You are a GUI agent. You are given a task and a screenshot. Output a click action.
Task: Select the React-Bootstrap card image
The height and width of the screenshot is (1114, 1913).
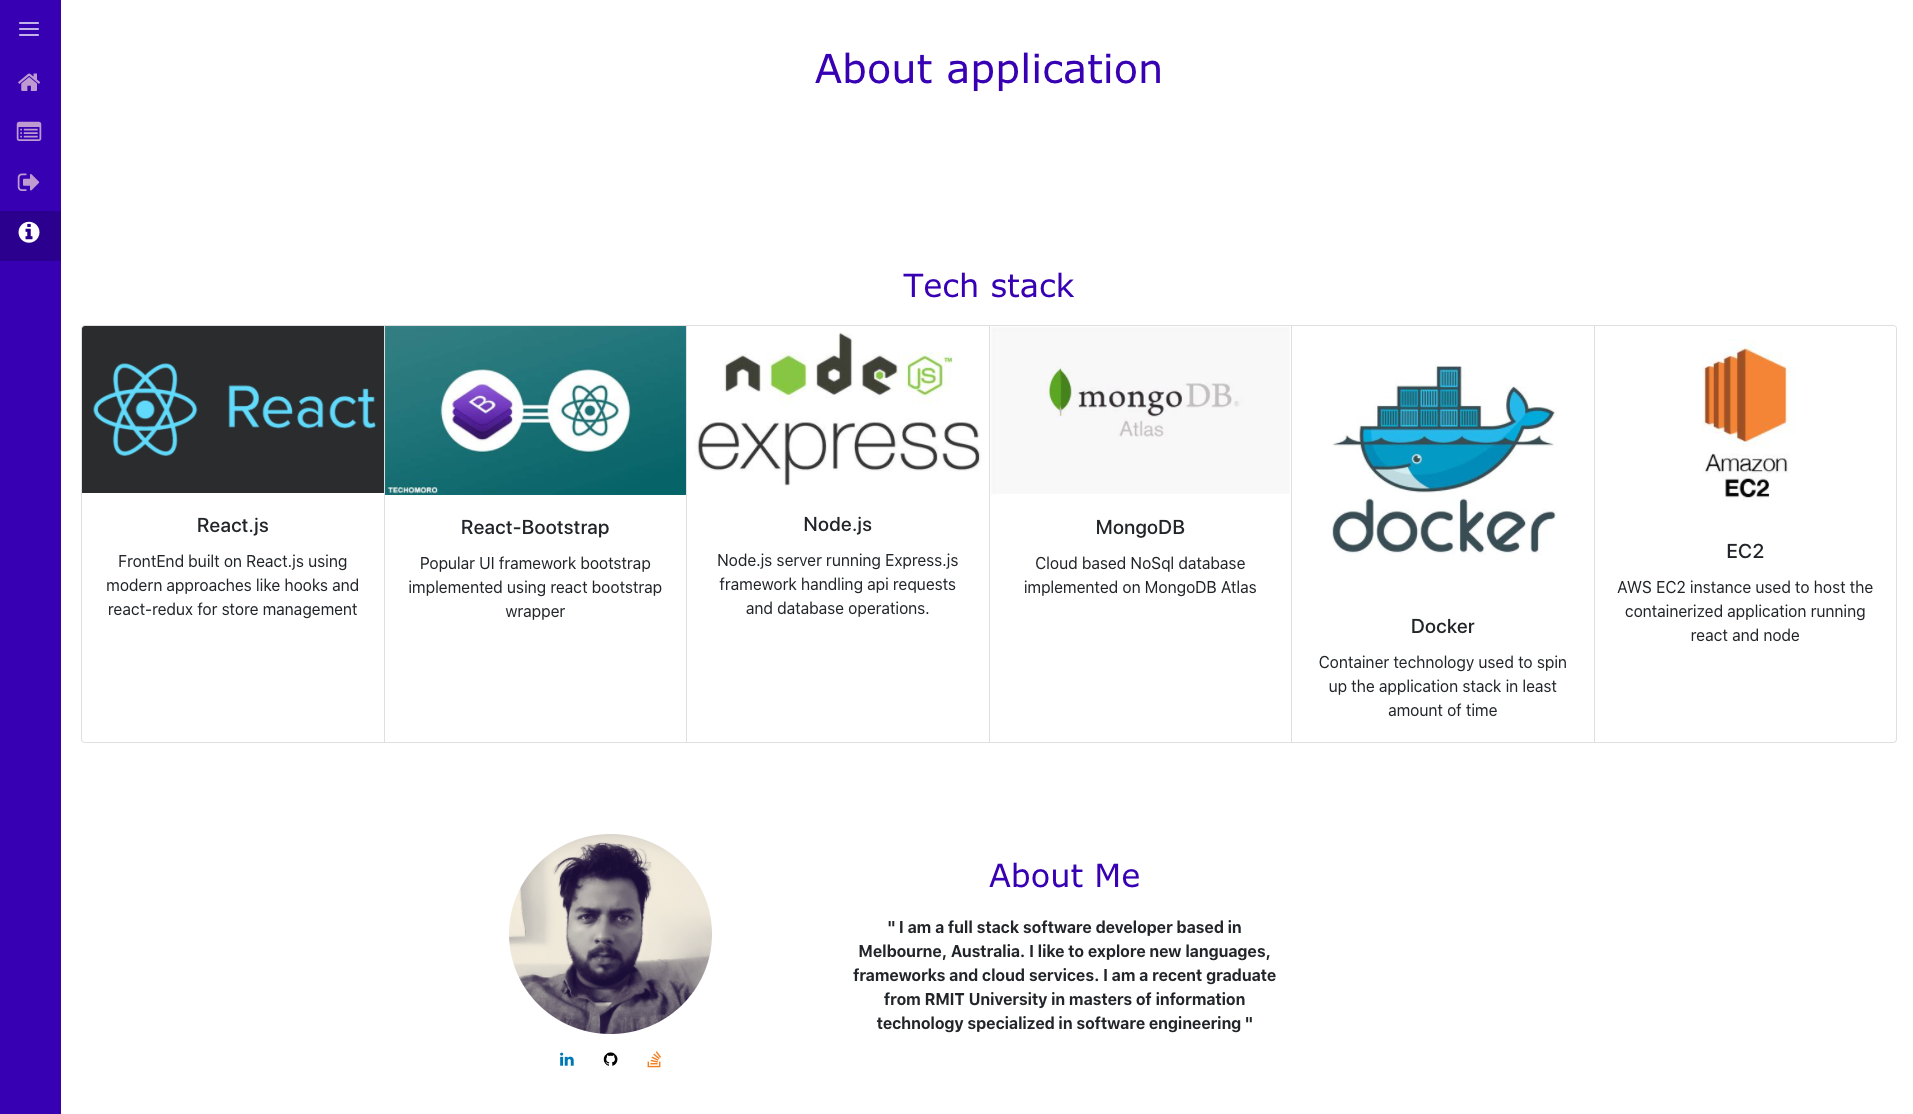pos(535,410)
